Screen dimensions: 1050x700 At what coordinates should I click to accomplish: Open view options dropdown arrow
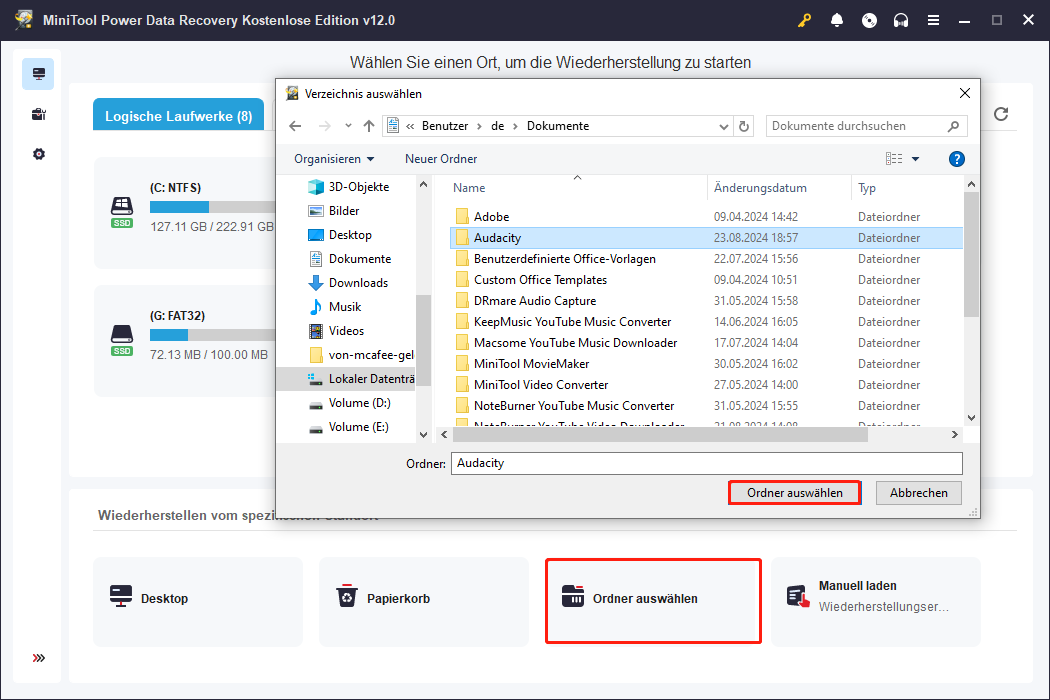pos(915,159)
